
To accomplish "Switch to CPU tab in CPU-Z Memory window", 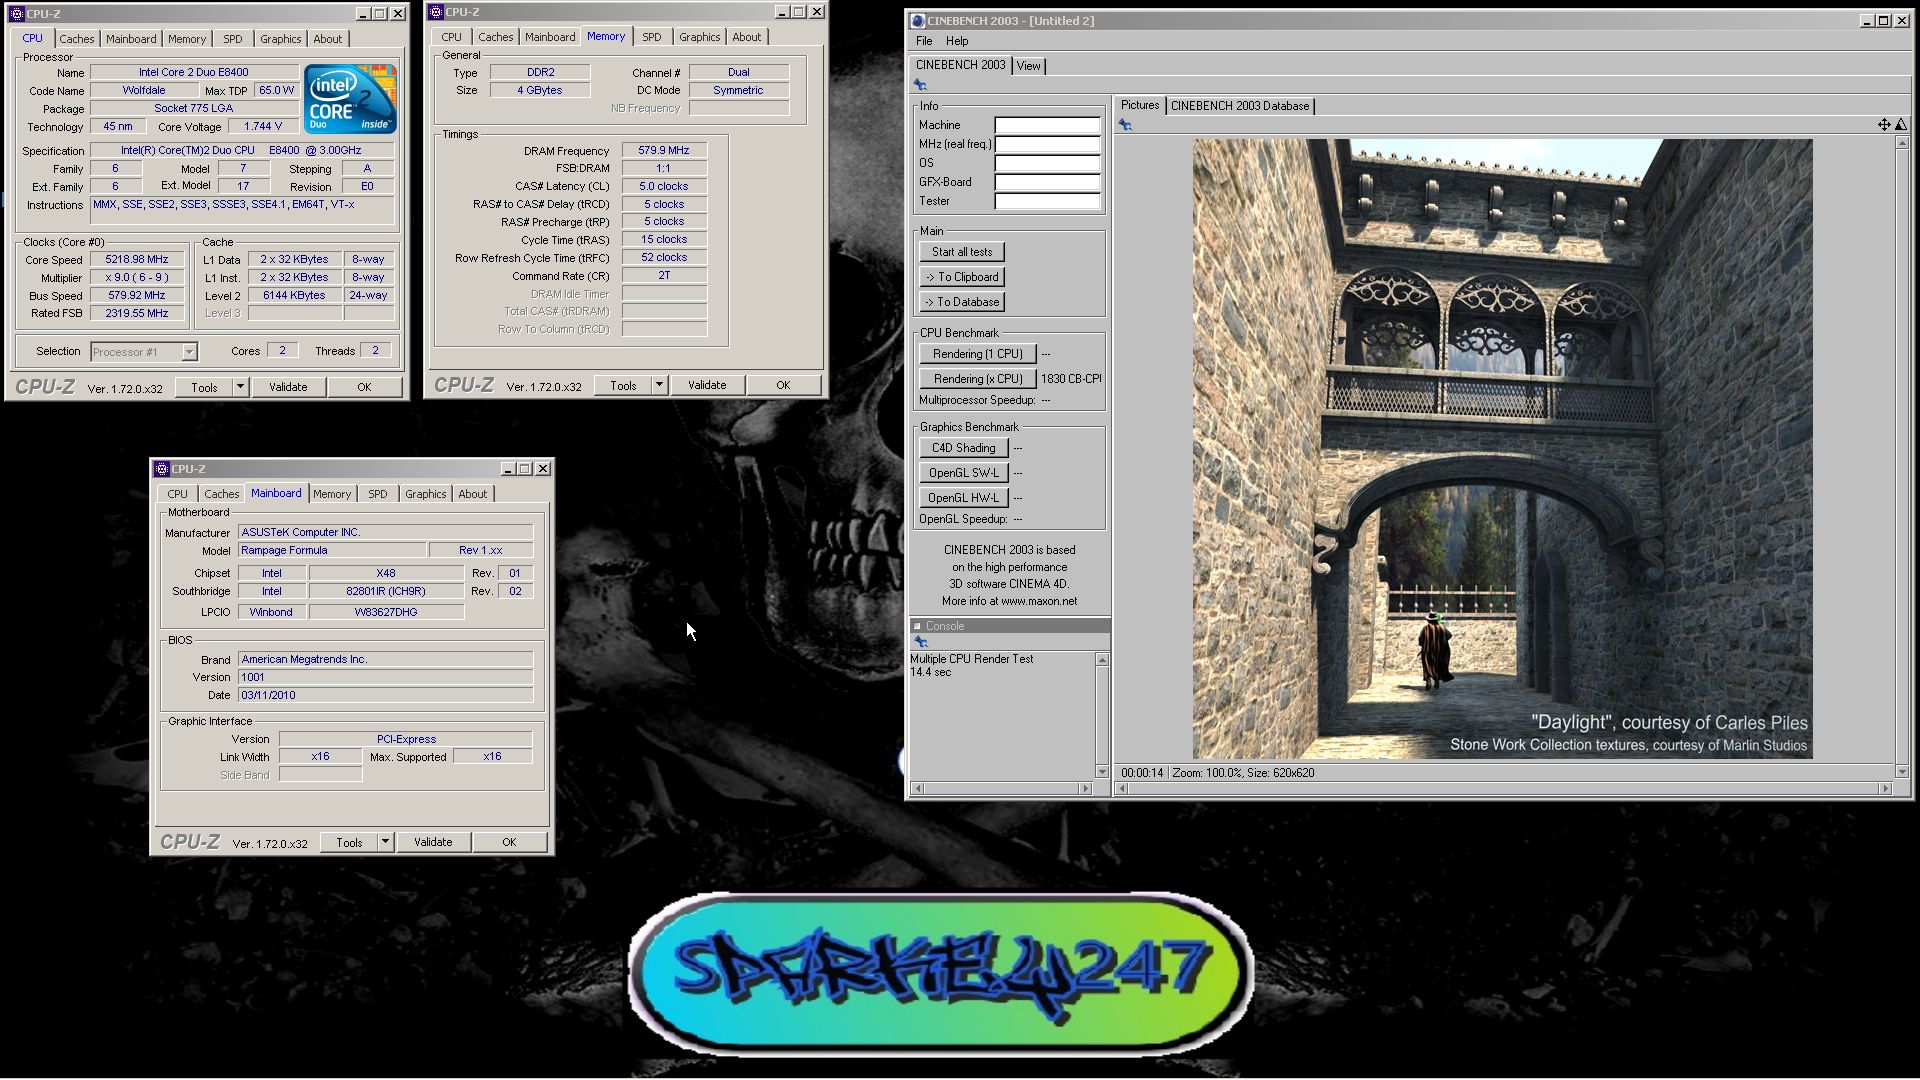I will 452,37.
